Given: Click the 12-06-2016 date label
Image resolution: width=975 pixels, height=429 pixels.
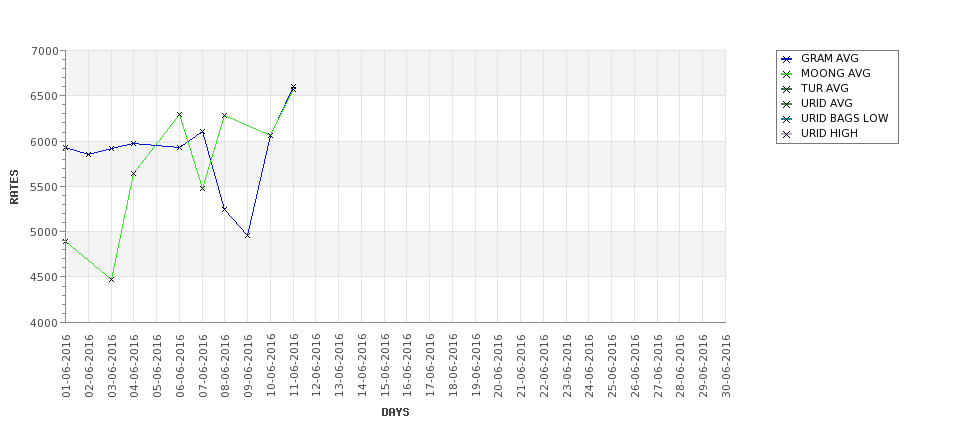Looking at the screenshot, I should point(317,366).
